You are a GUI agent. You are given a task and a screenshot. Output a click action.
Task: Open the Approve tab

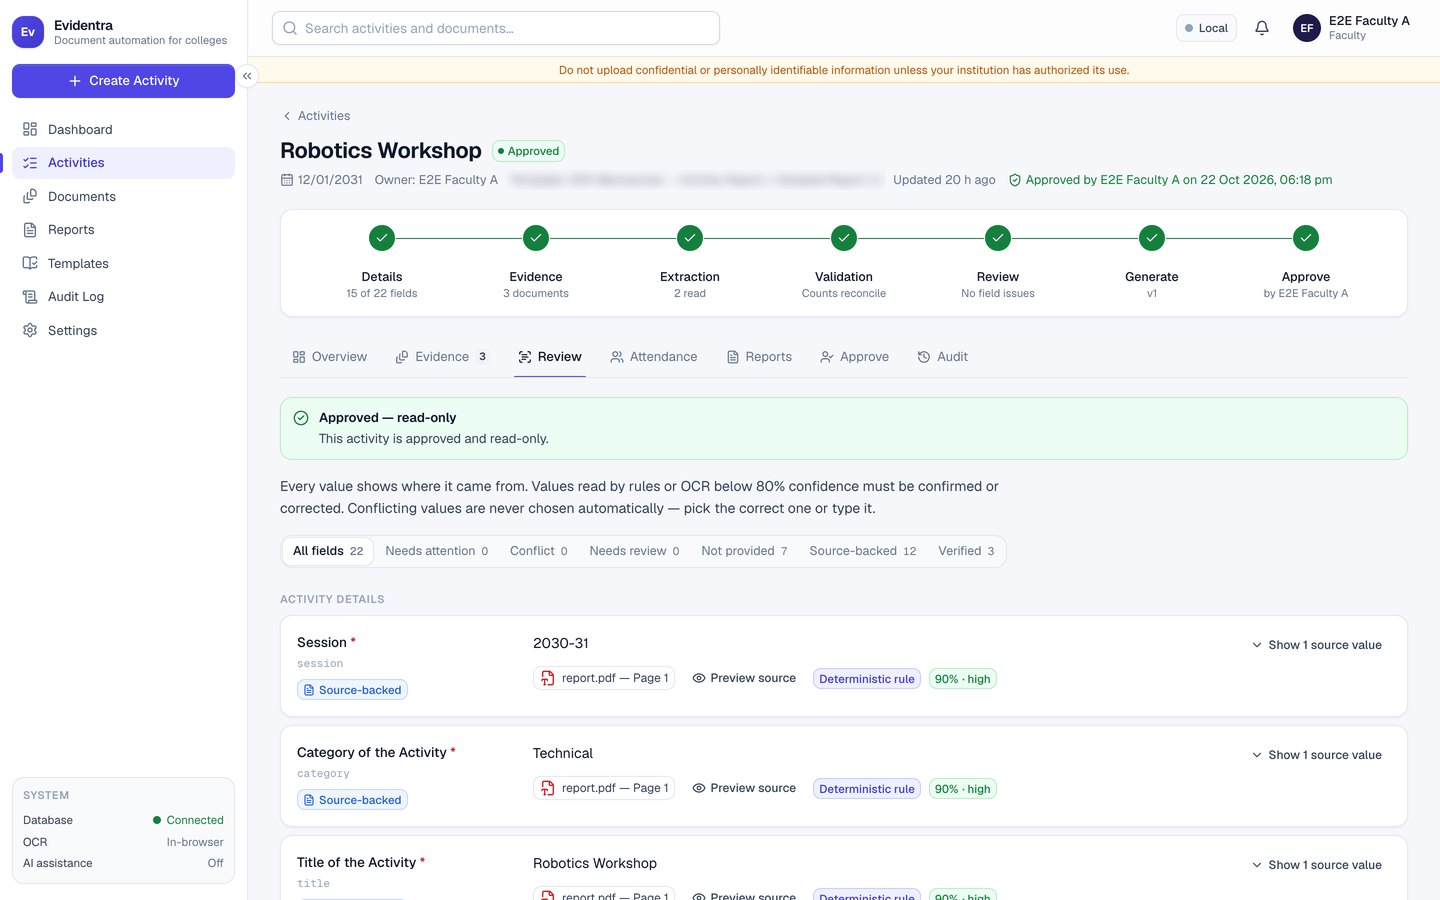click(855, 357)
